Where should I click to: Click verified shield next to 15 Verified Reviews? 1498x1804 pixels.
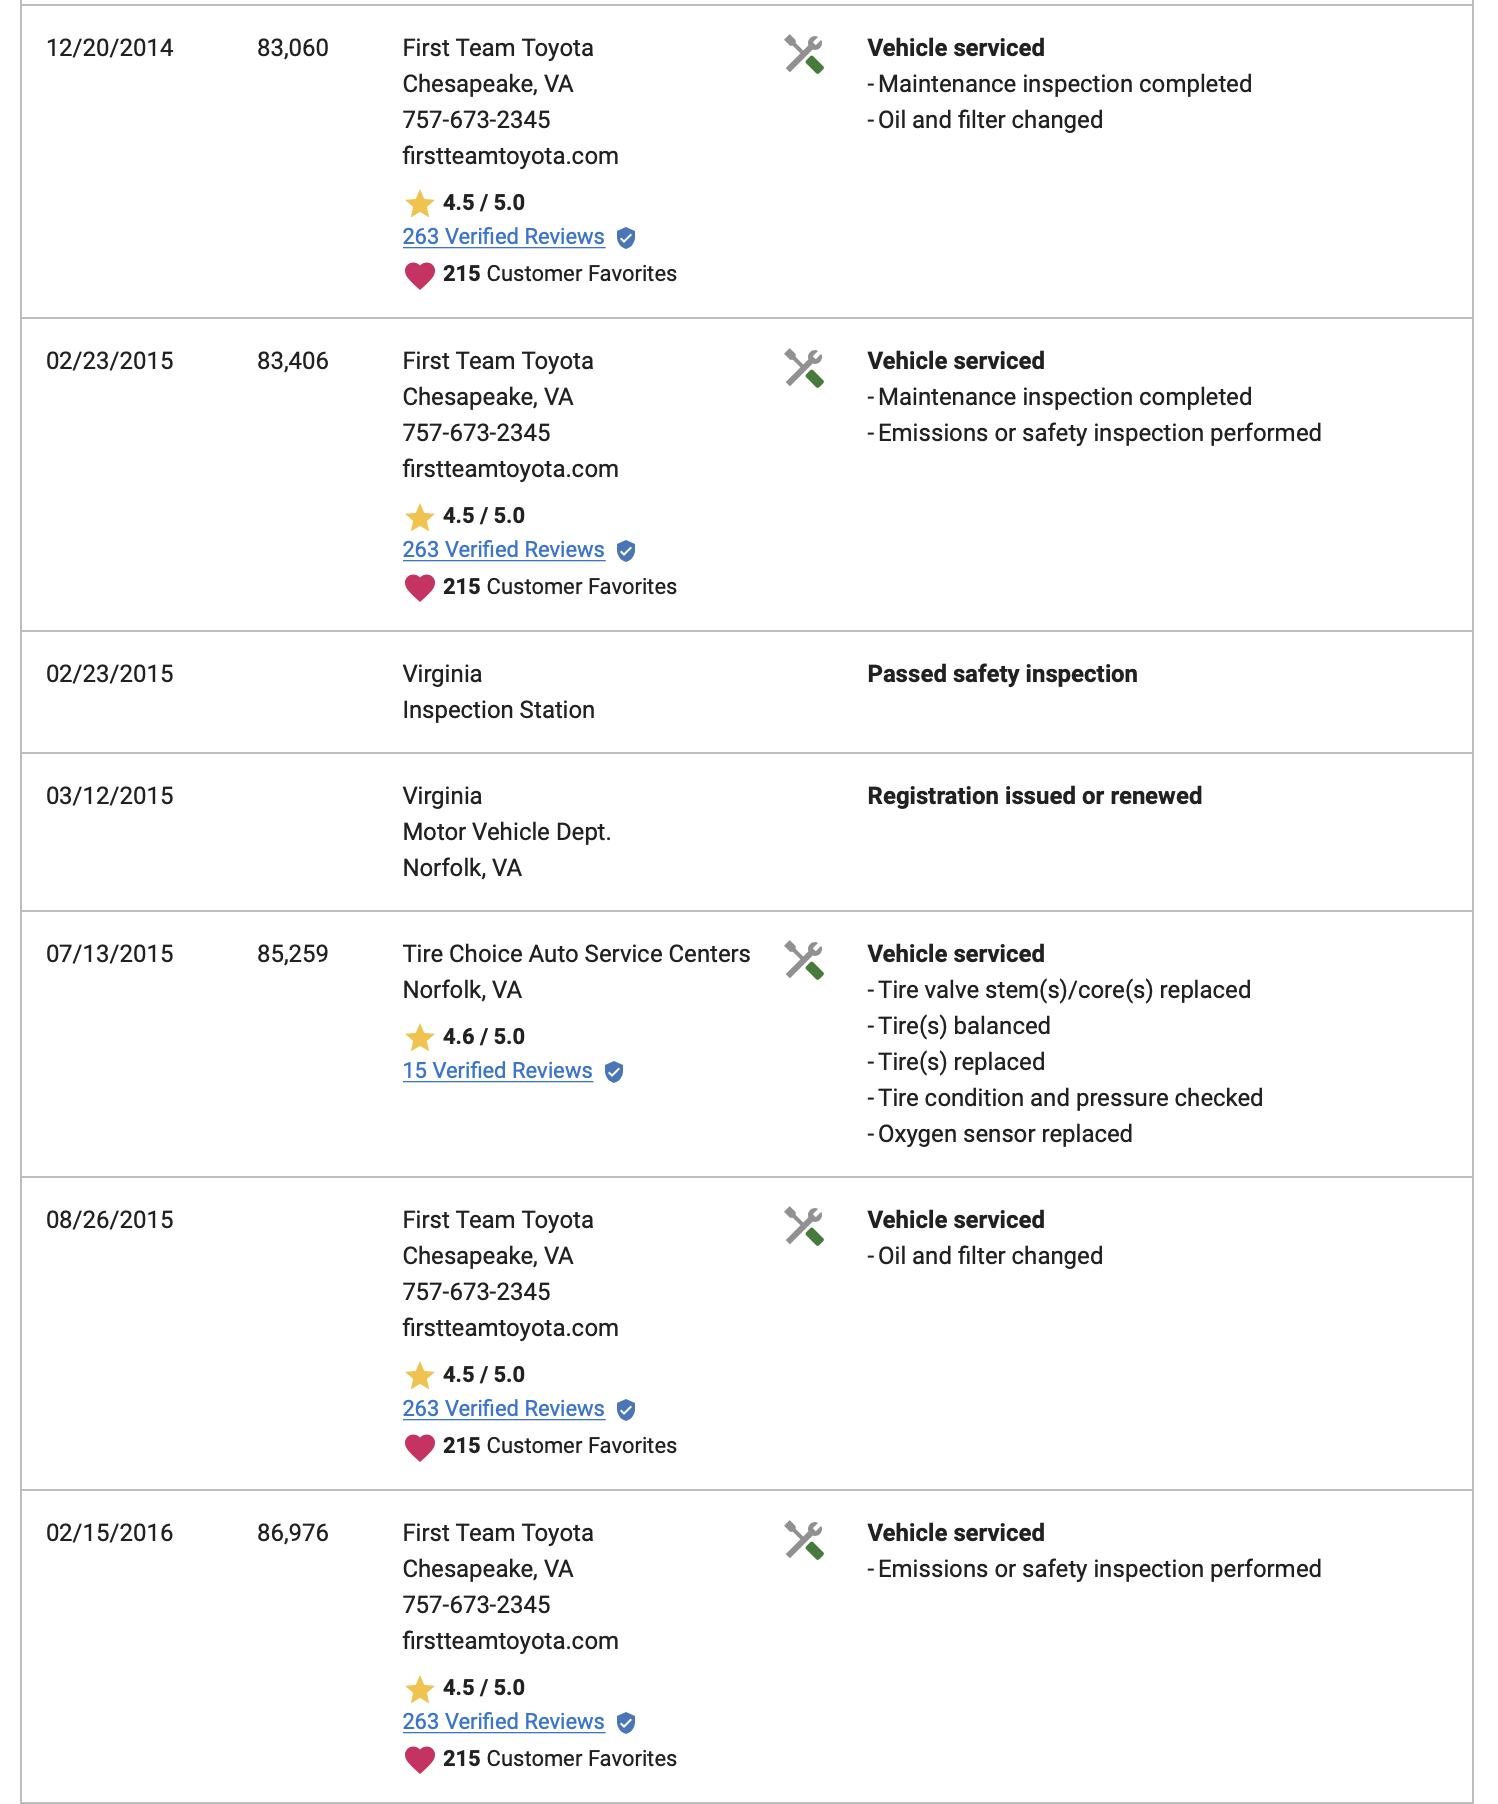click(614, 1072)
